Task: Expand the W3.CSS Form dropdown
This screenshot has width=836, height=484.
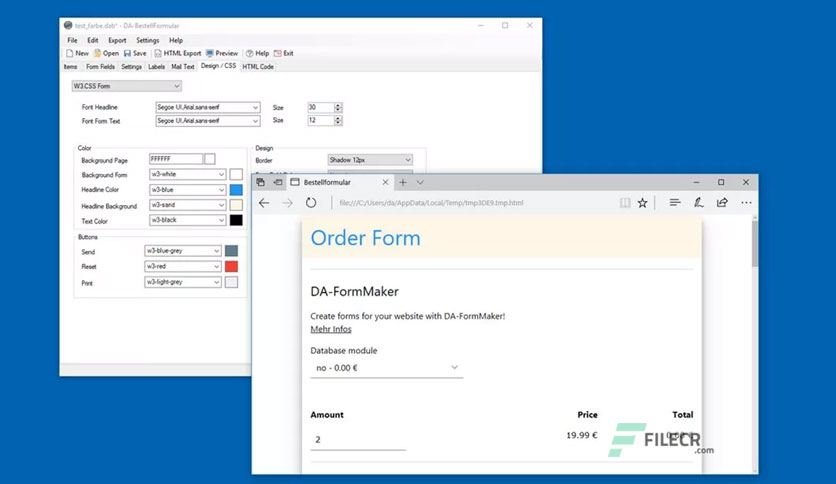Action: click(127, 86)
